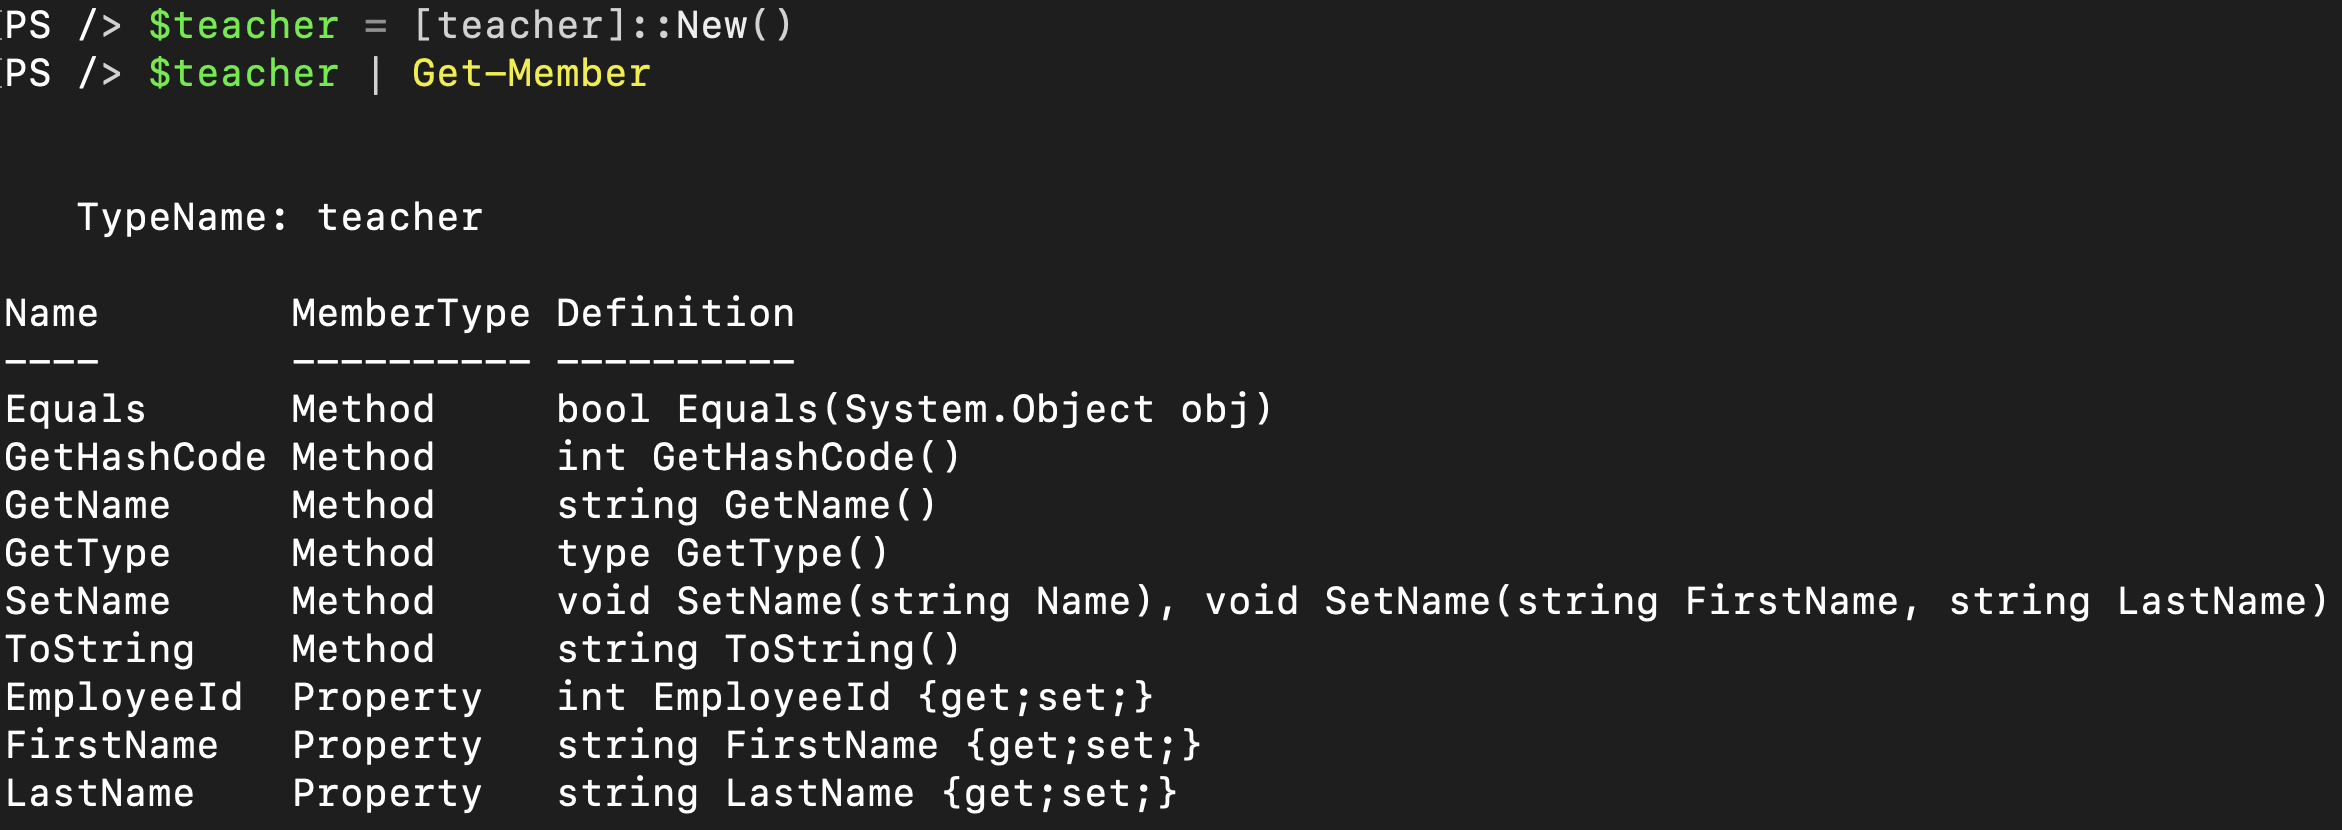The width and height of the screenshot is (2342, 830).
Task: Click the bool Equals(System.Object obj) definition
Action: 914,409
